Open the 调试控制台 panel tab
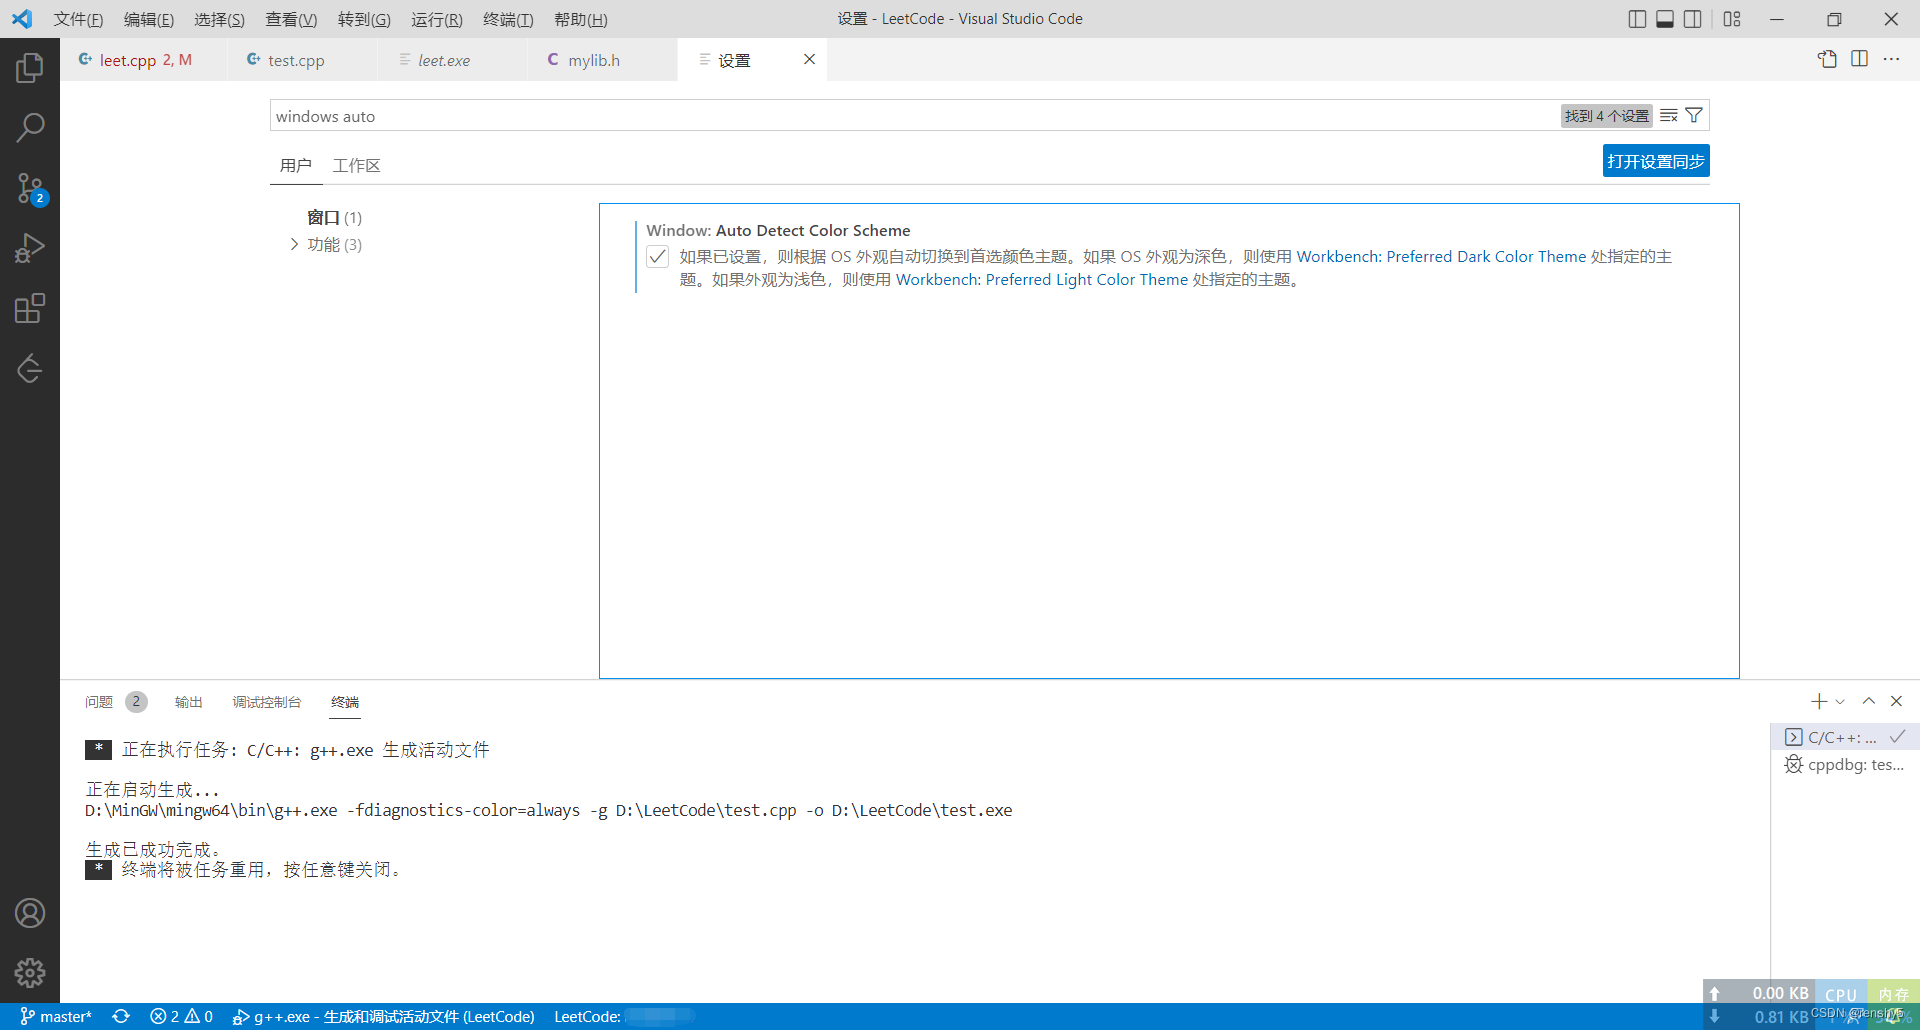1920x1030 pixels. click(266, 702)
